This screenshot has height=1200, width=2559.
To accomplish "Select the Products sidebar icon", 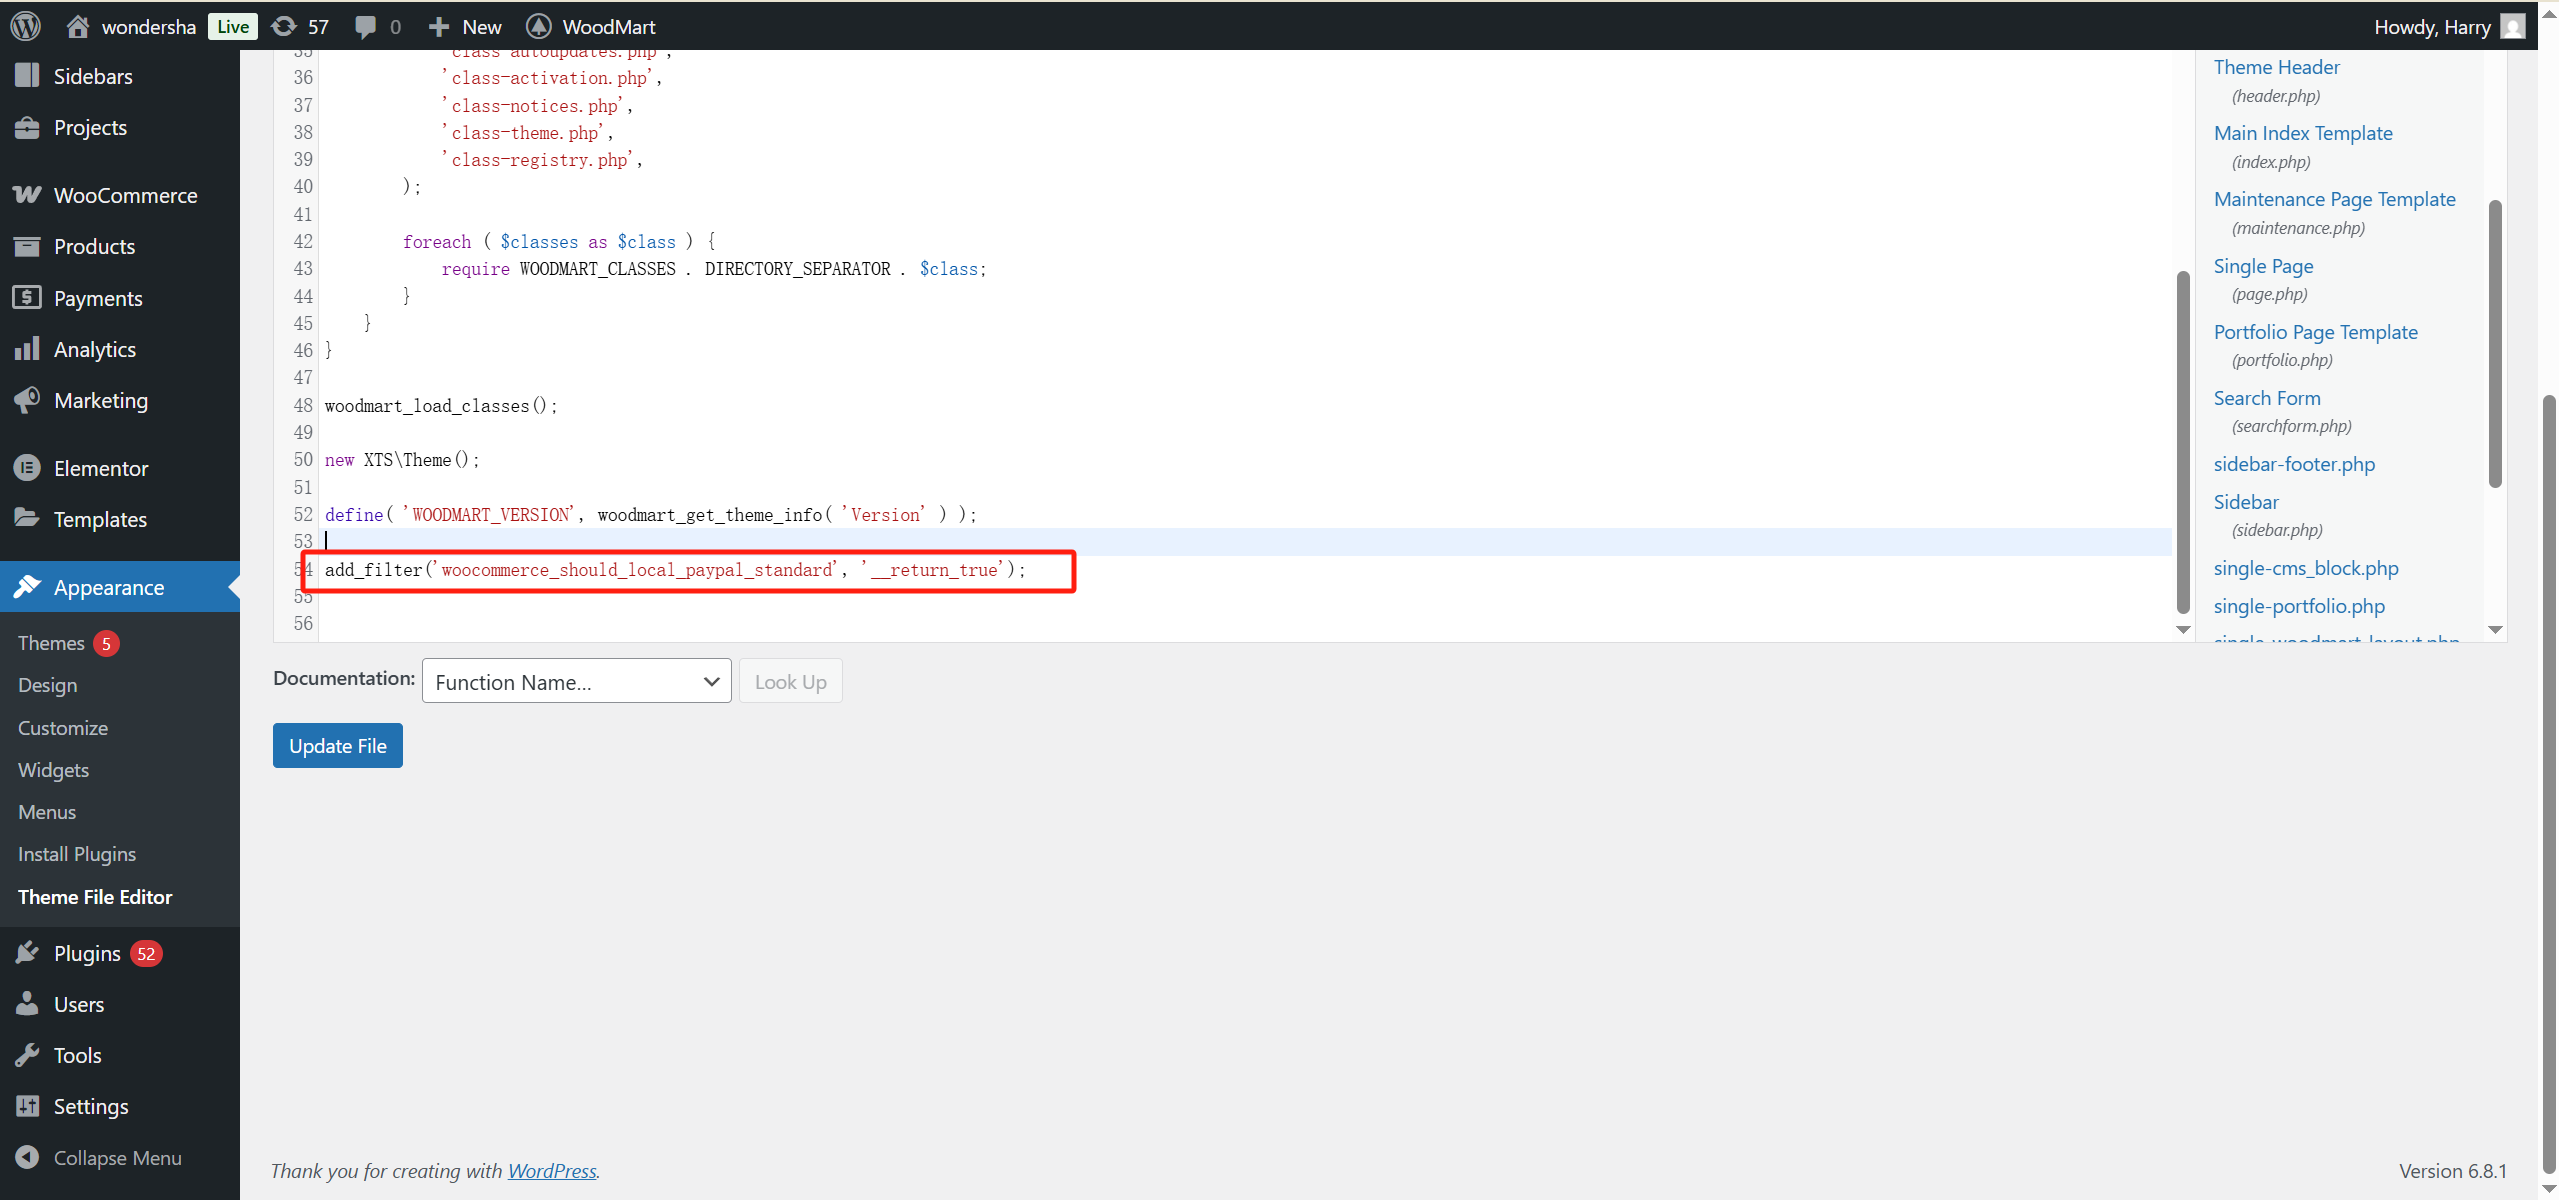I will coord(28,245).
